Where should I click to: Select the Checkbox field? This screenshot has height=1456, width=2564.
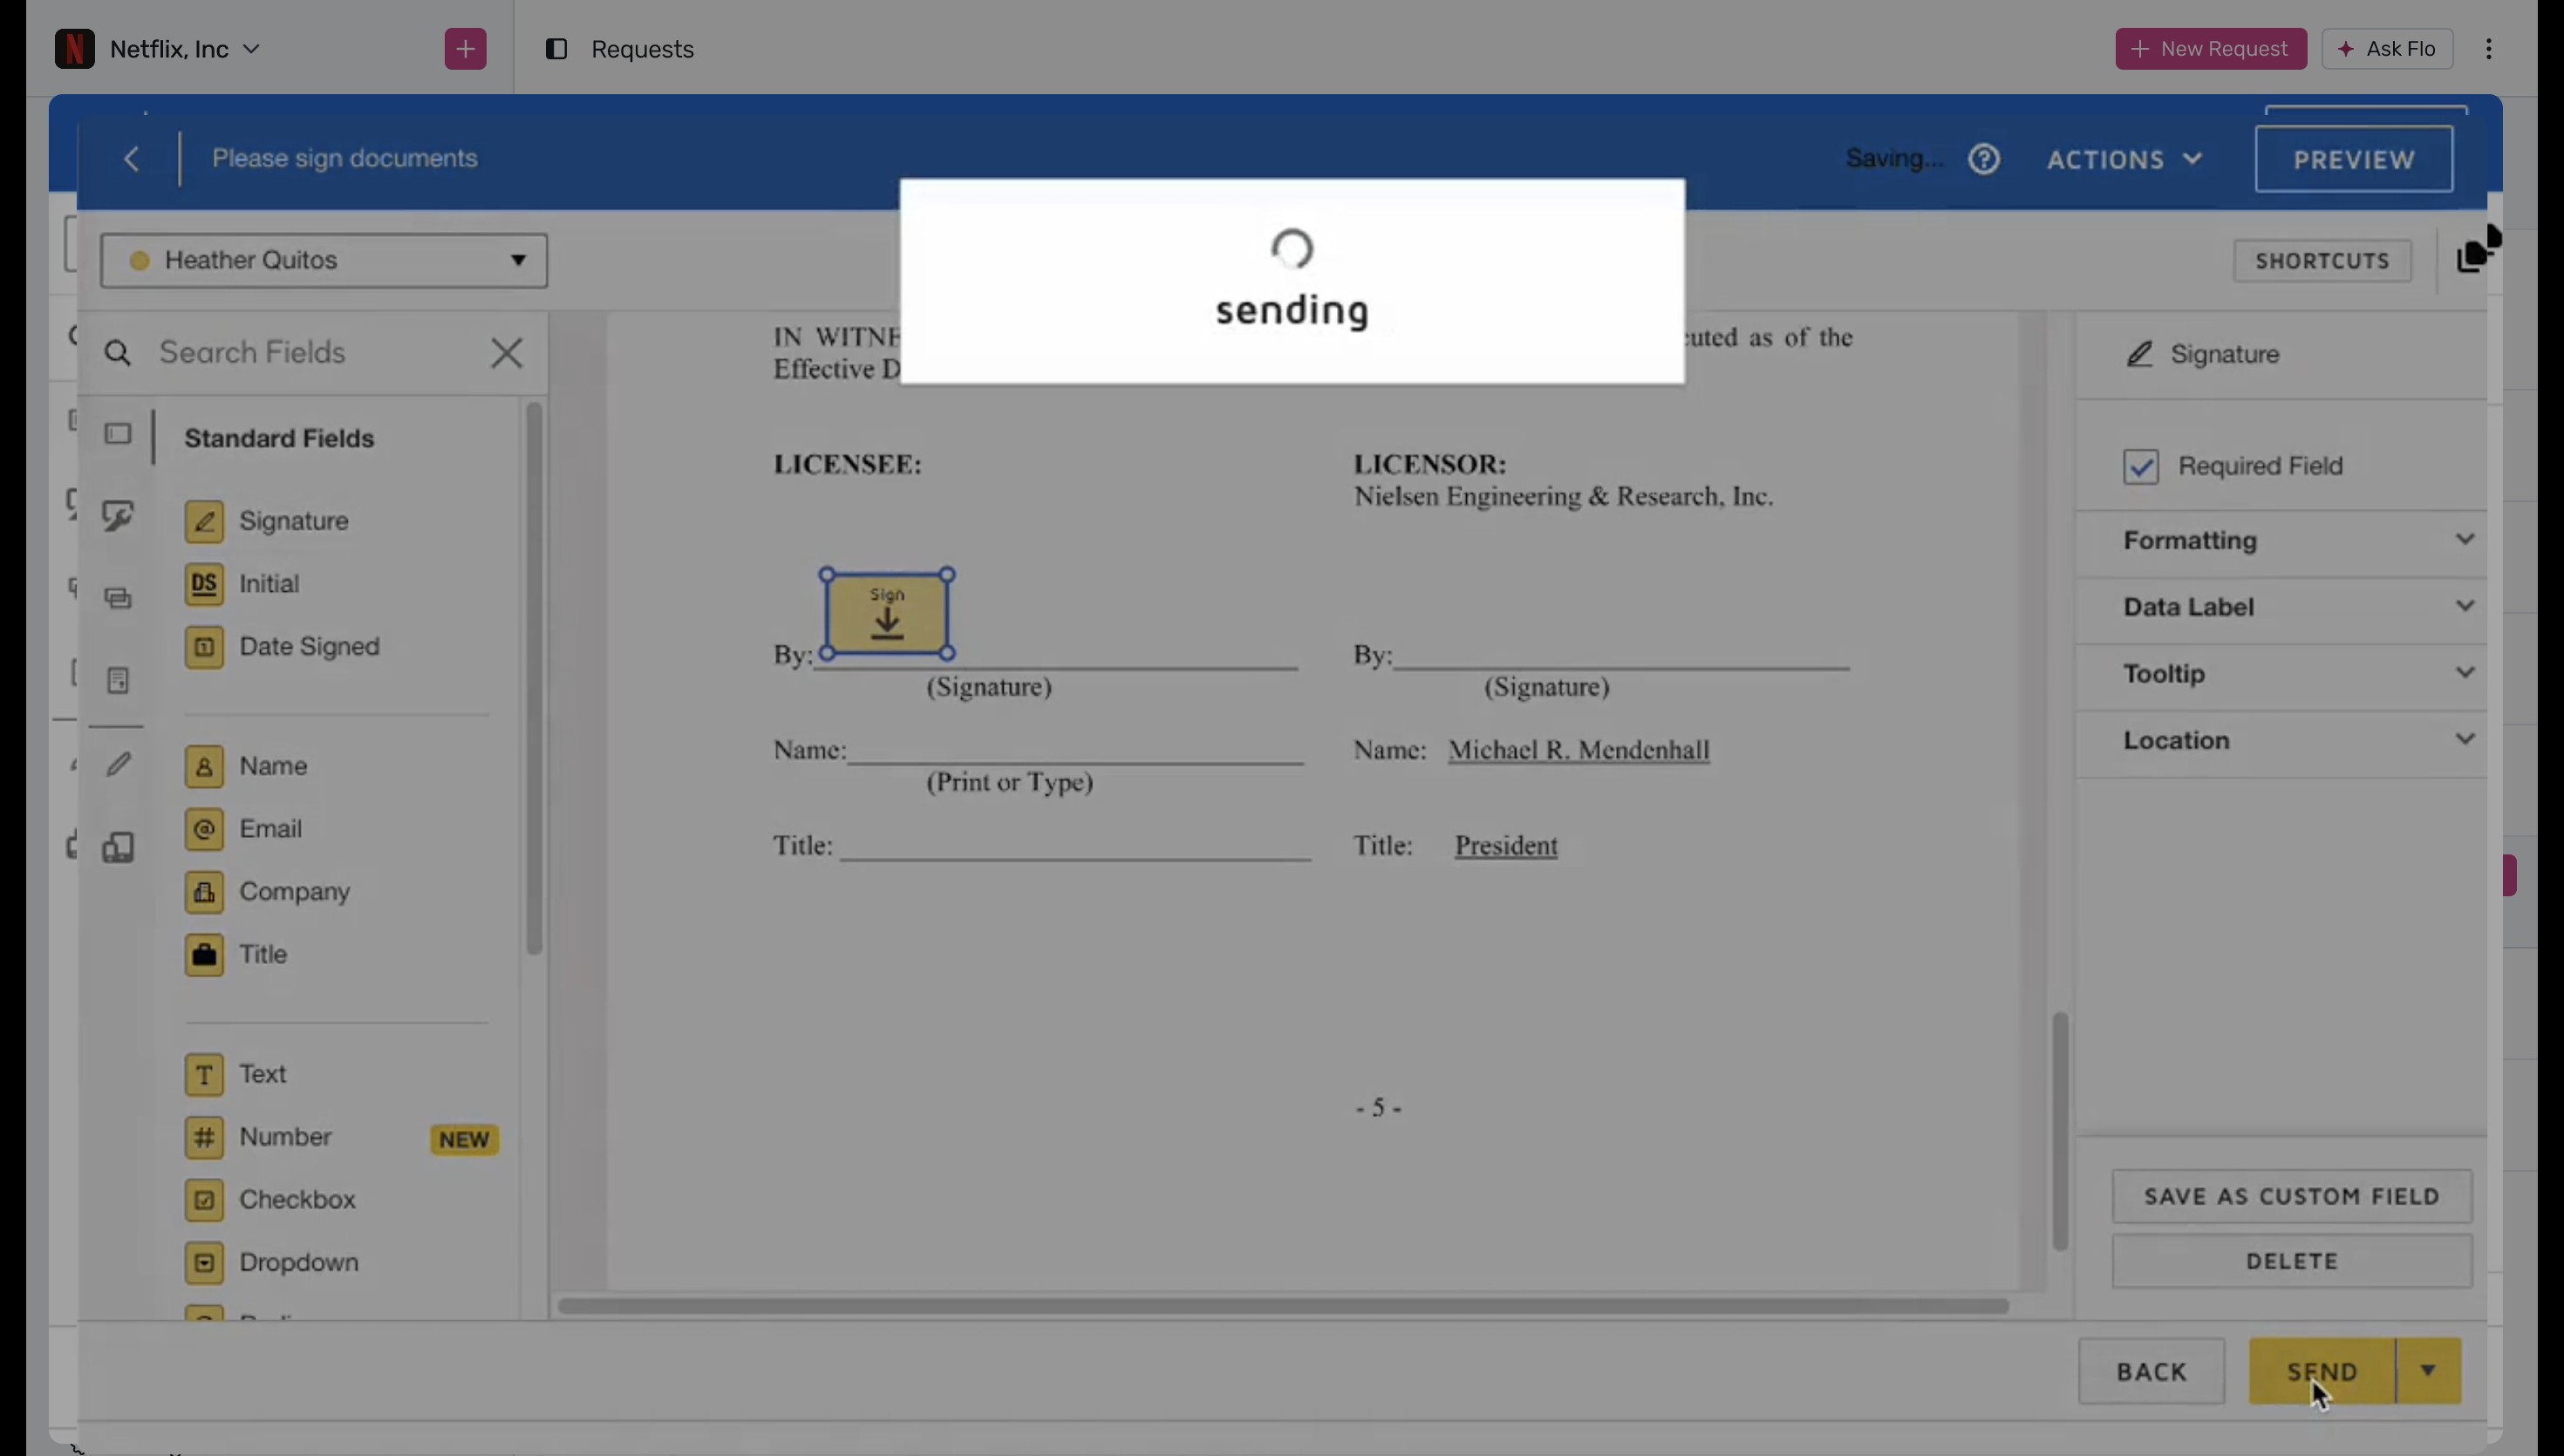tap(270, 1200)
